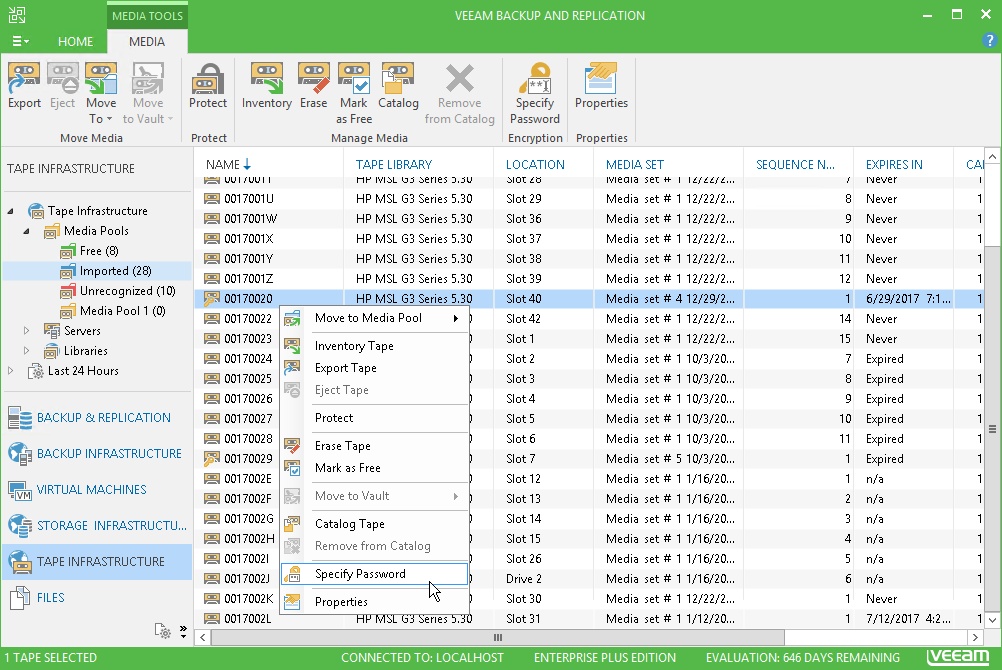The image size is (1002, 670).
Task: Click the vertical scrollbar down arrow
Action: [992, 619]
